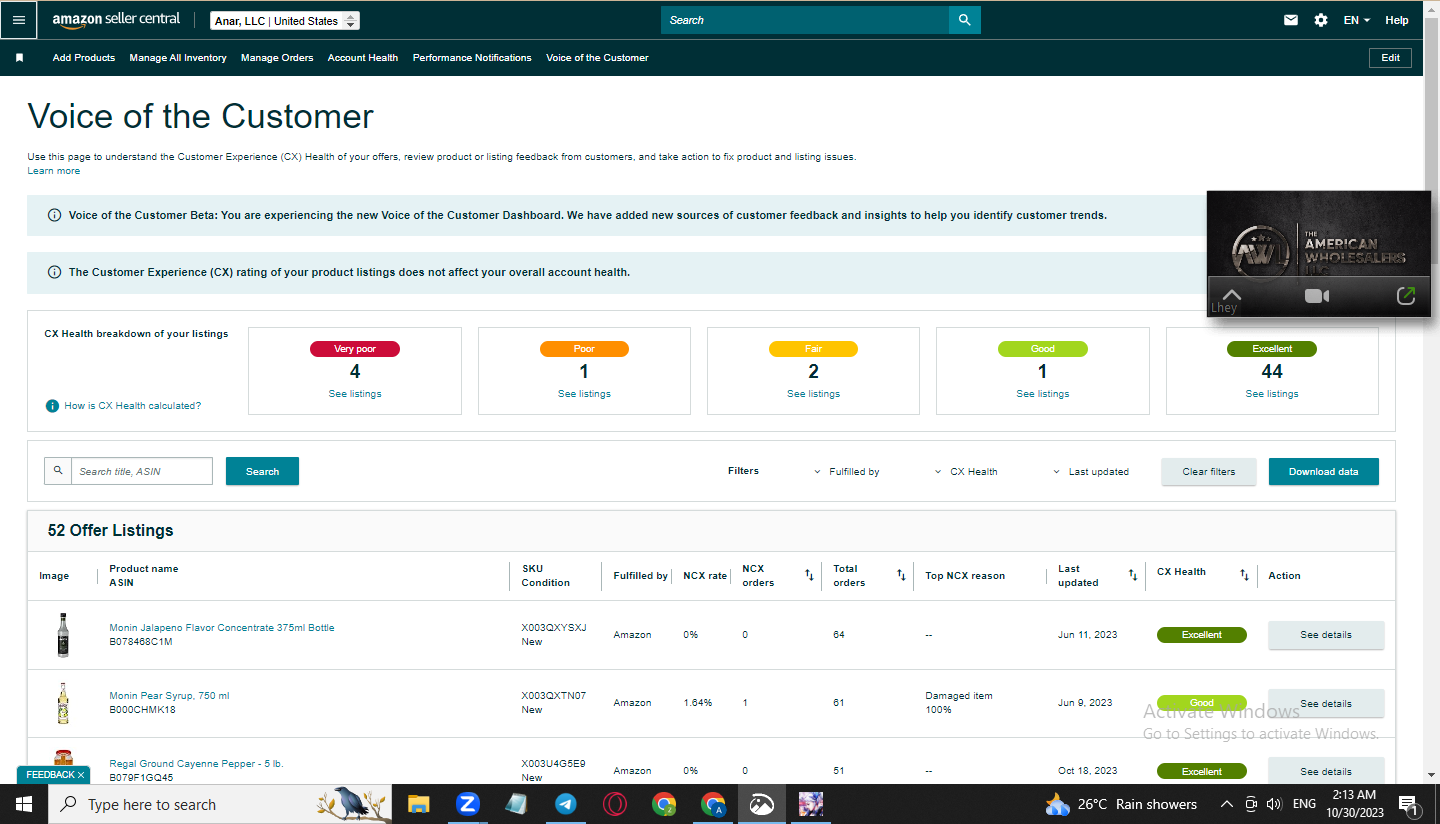
Task: Click the Edit button in the favorites bar
Action: coord(1390,58)
